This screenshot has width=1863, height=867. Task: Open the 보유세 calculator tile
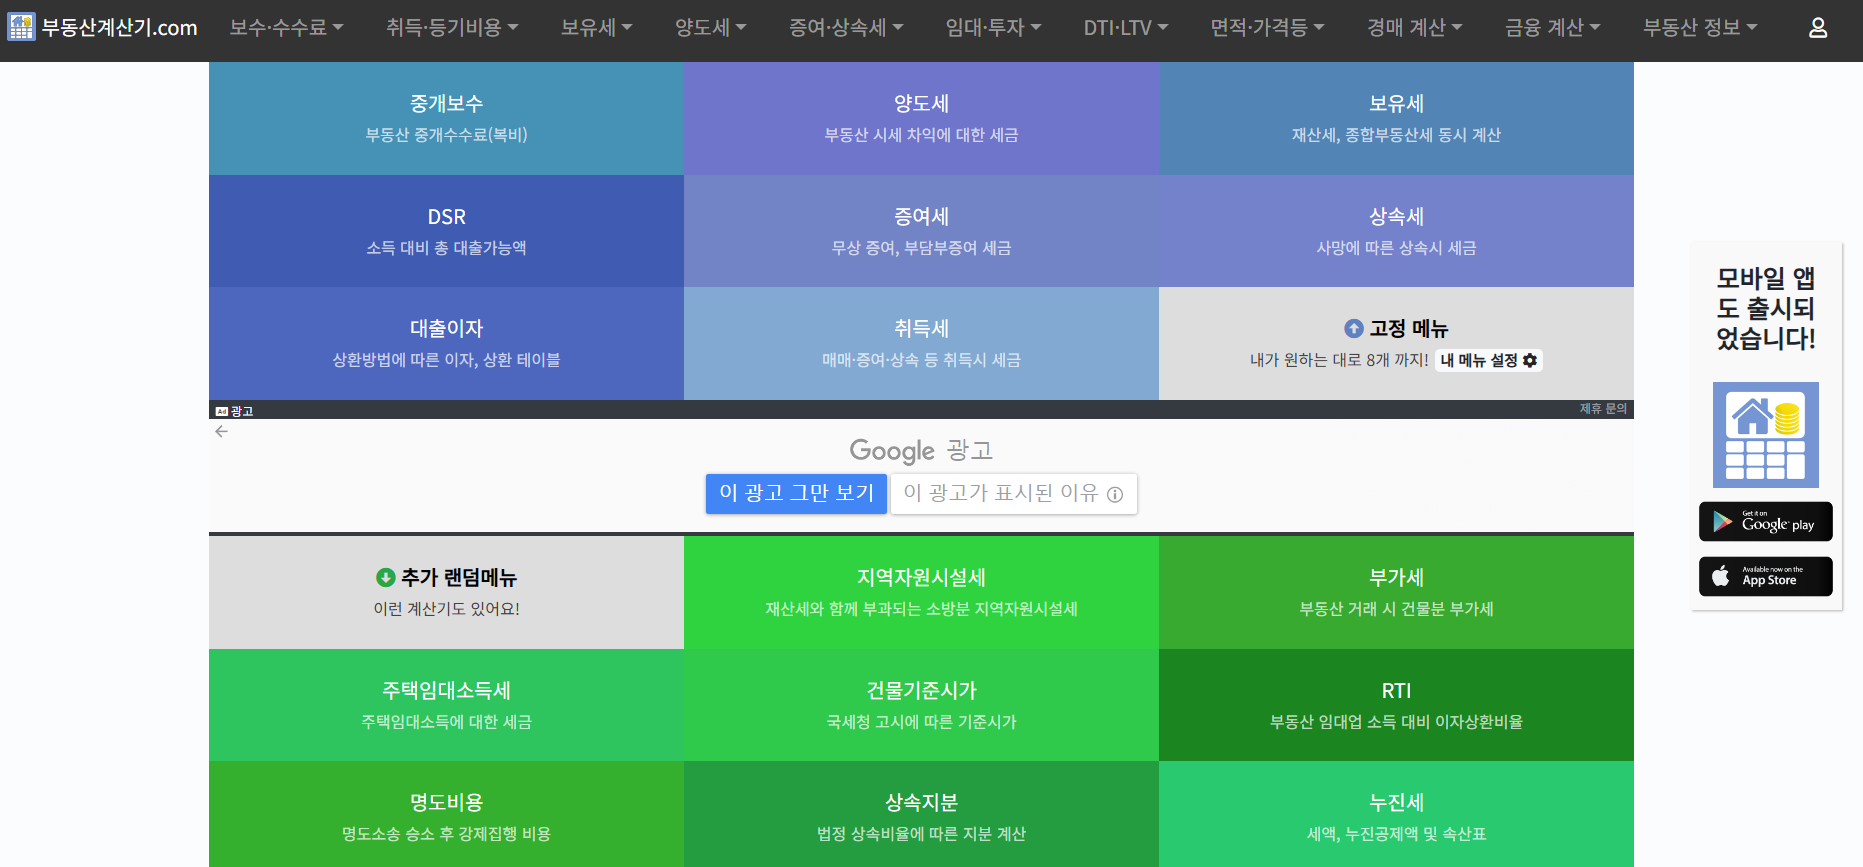(1396, 118)
